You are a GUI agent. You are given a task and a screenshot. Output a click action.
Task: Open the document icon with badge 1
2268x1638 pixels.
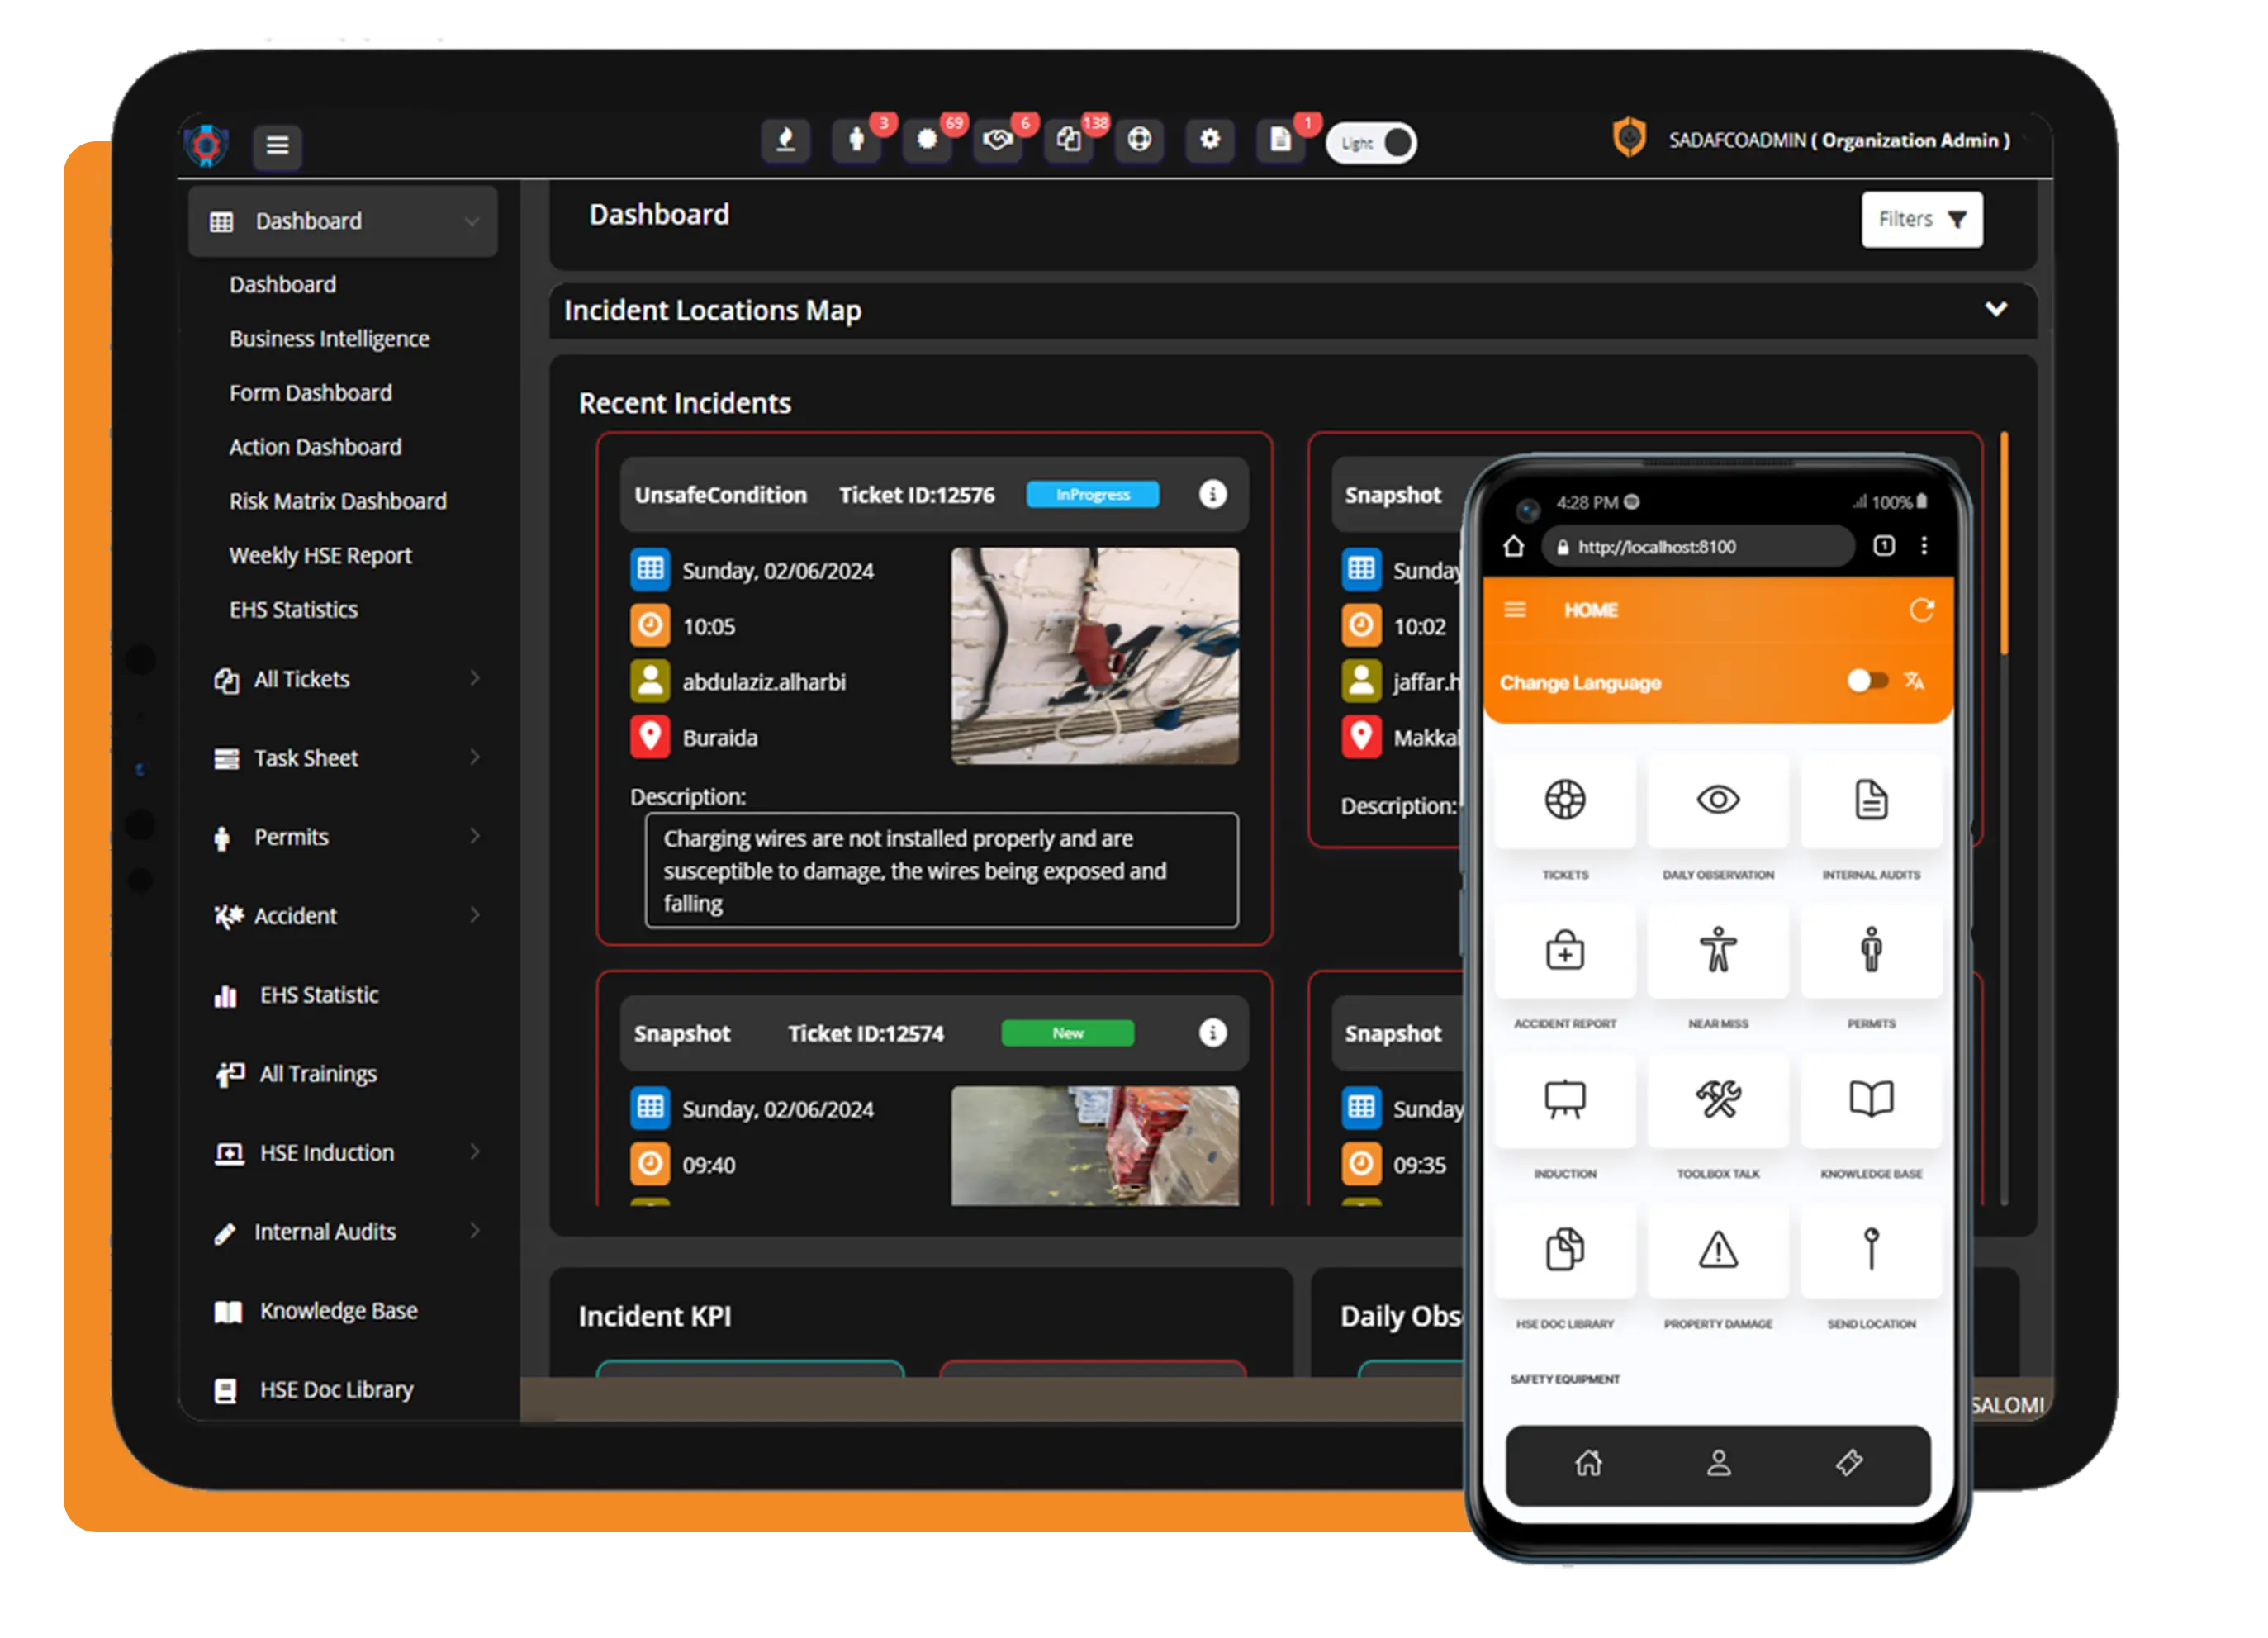[1280, 140]
